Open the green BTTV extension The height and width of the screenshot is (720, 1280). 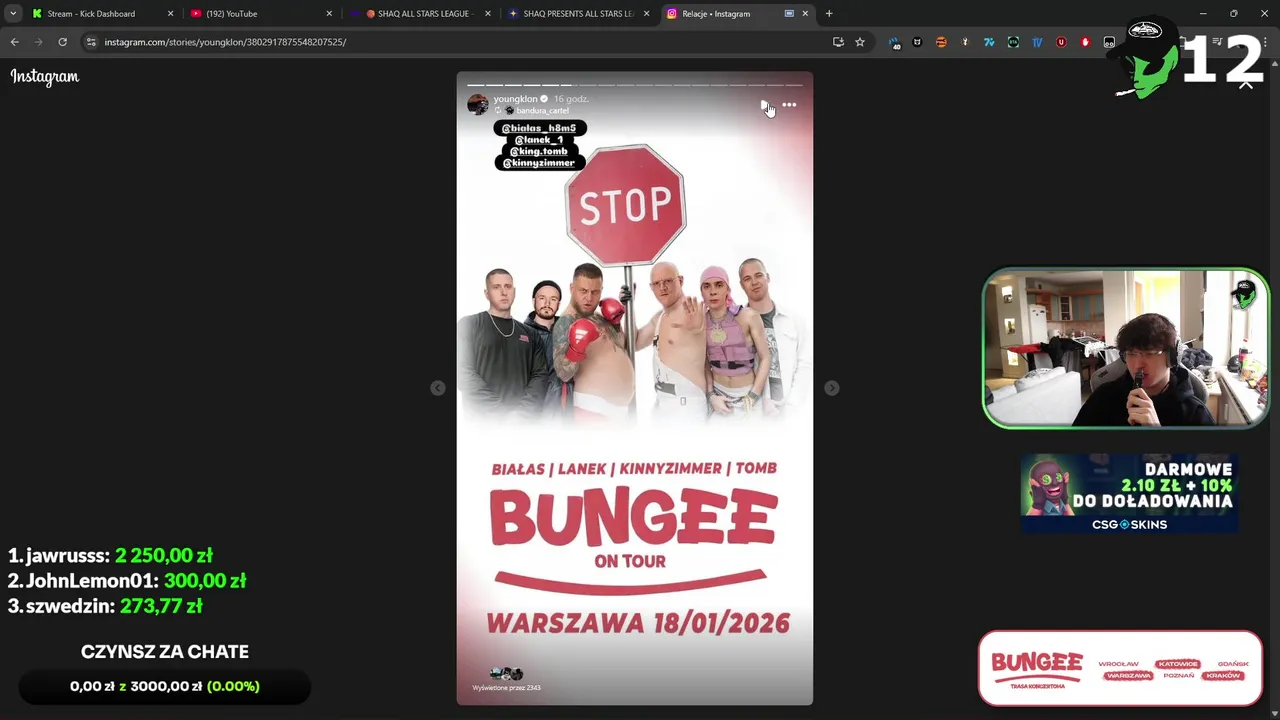point(1013,42)
